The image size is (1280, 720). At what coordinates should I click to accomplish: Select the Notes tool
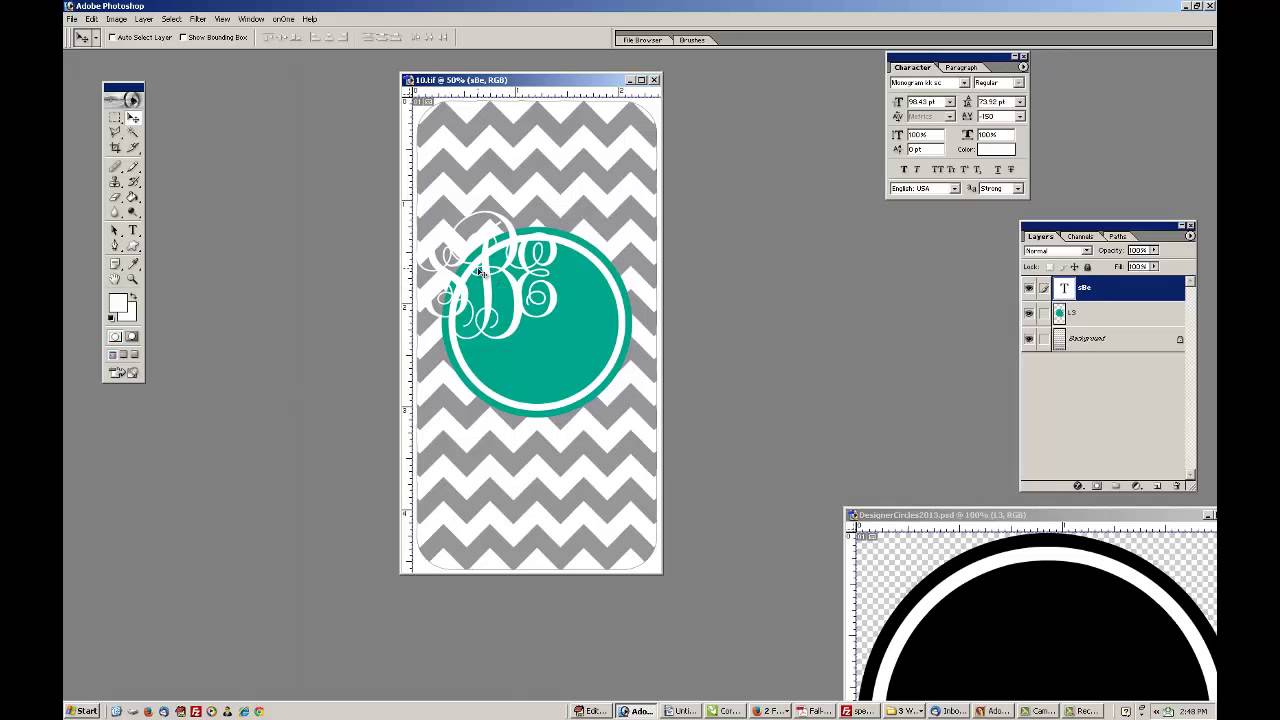[115, 263]
